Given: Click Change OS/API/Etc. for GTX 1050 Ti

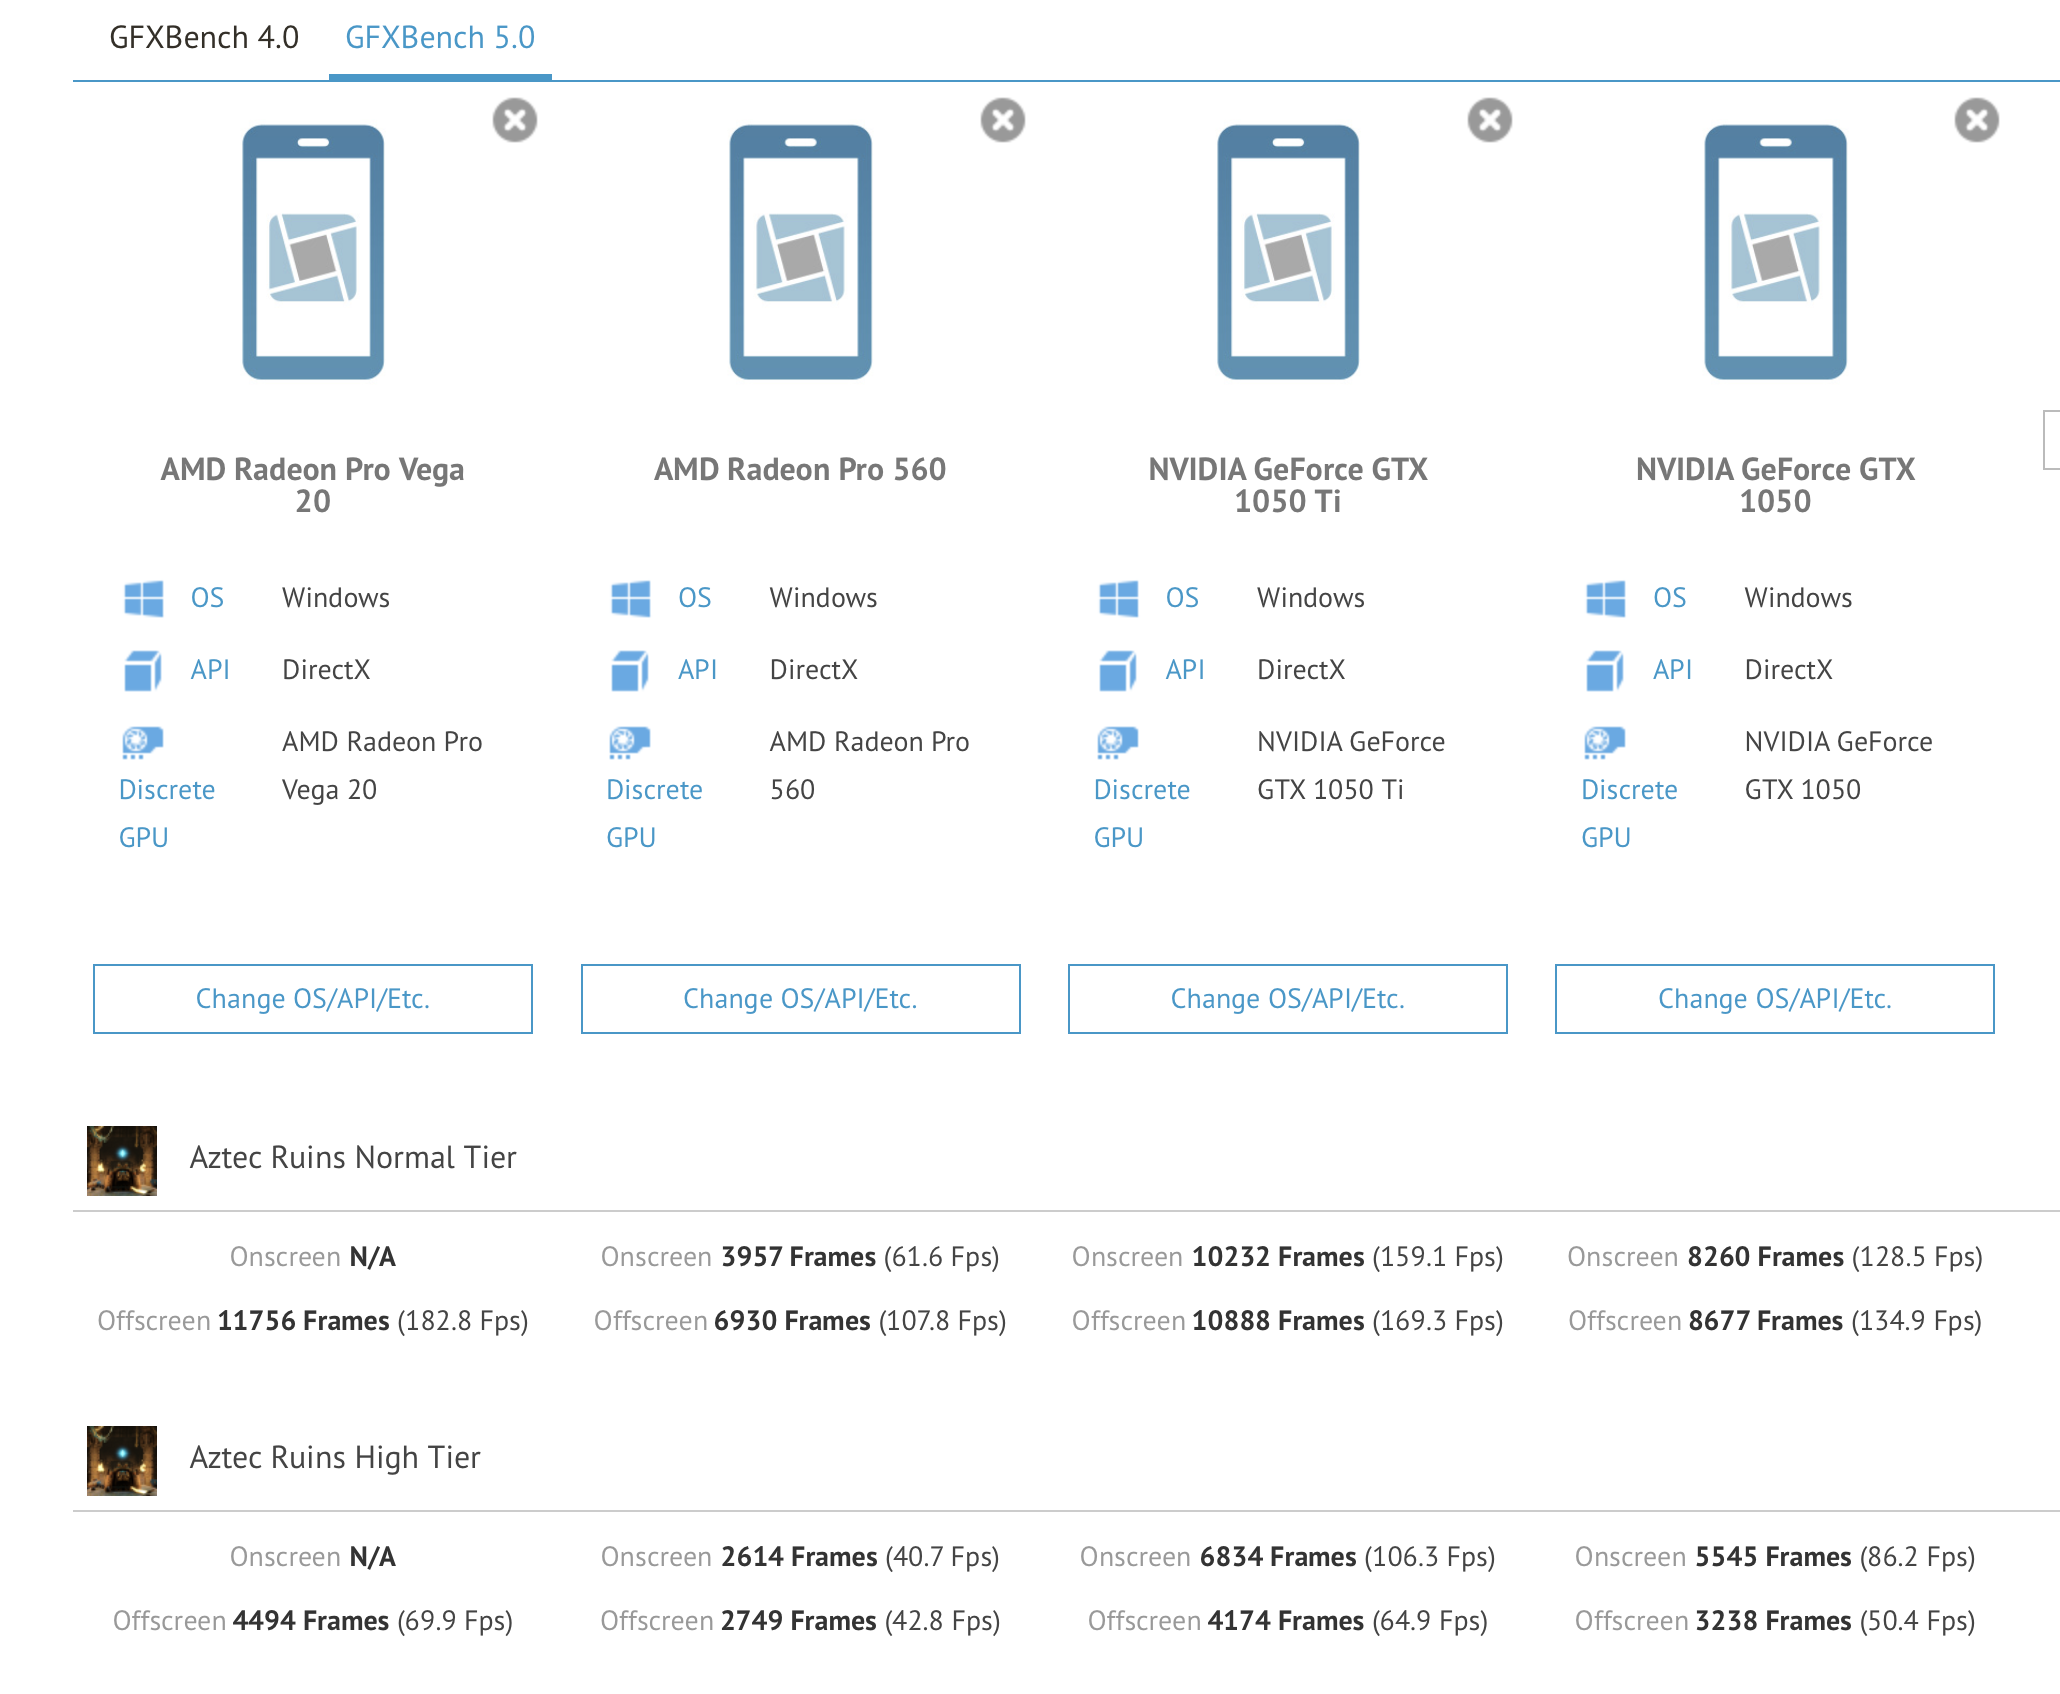Looking at the screenshot, I should 1288,999.
